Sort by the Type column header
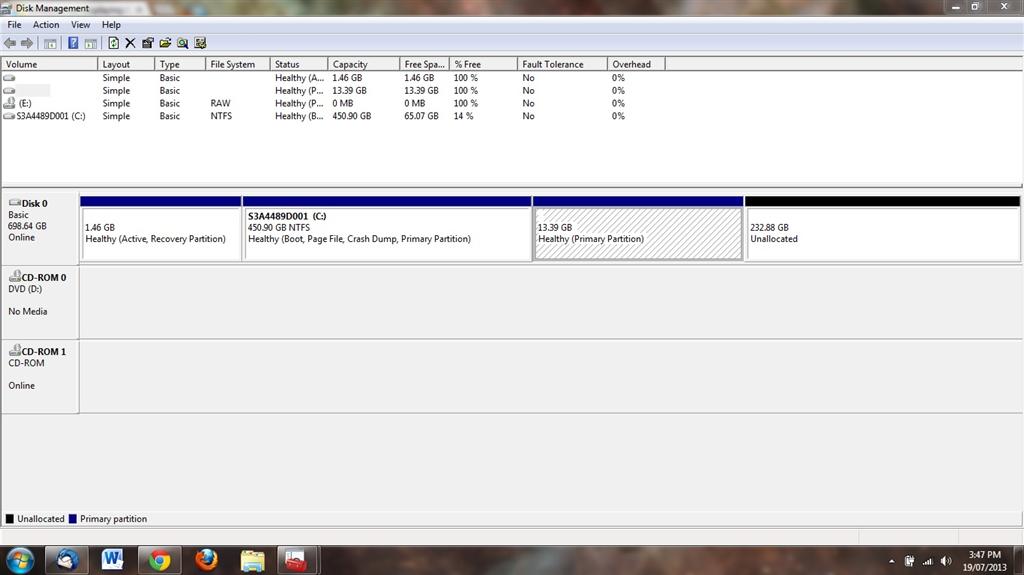The image size is (1024, 575). (x=180, y=64)
